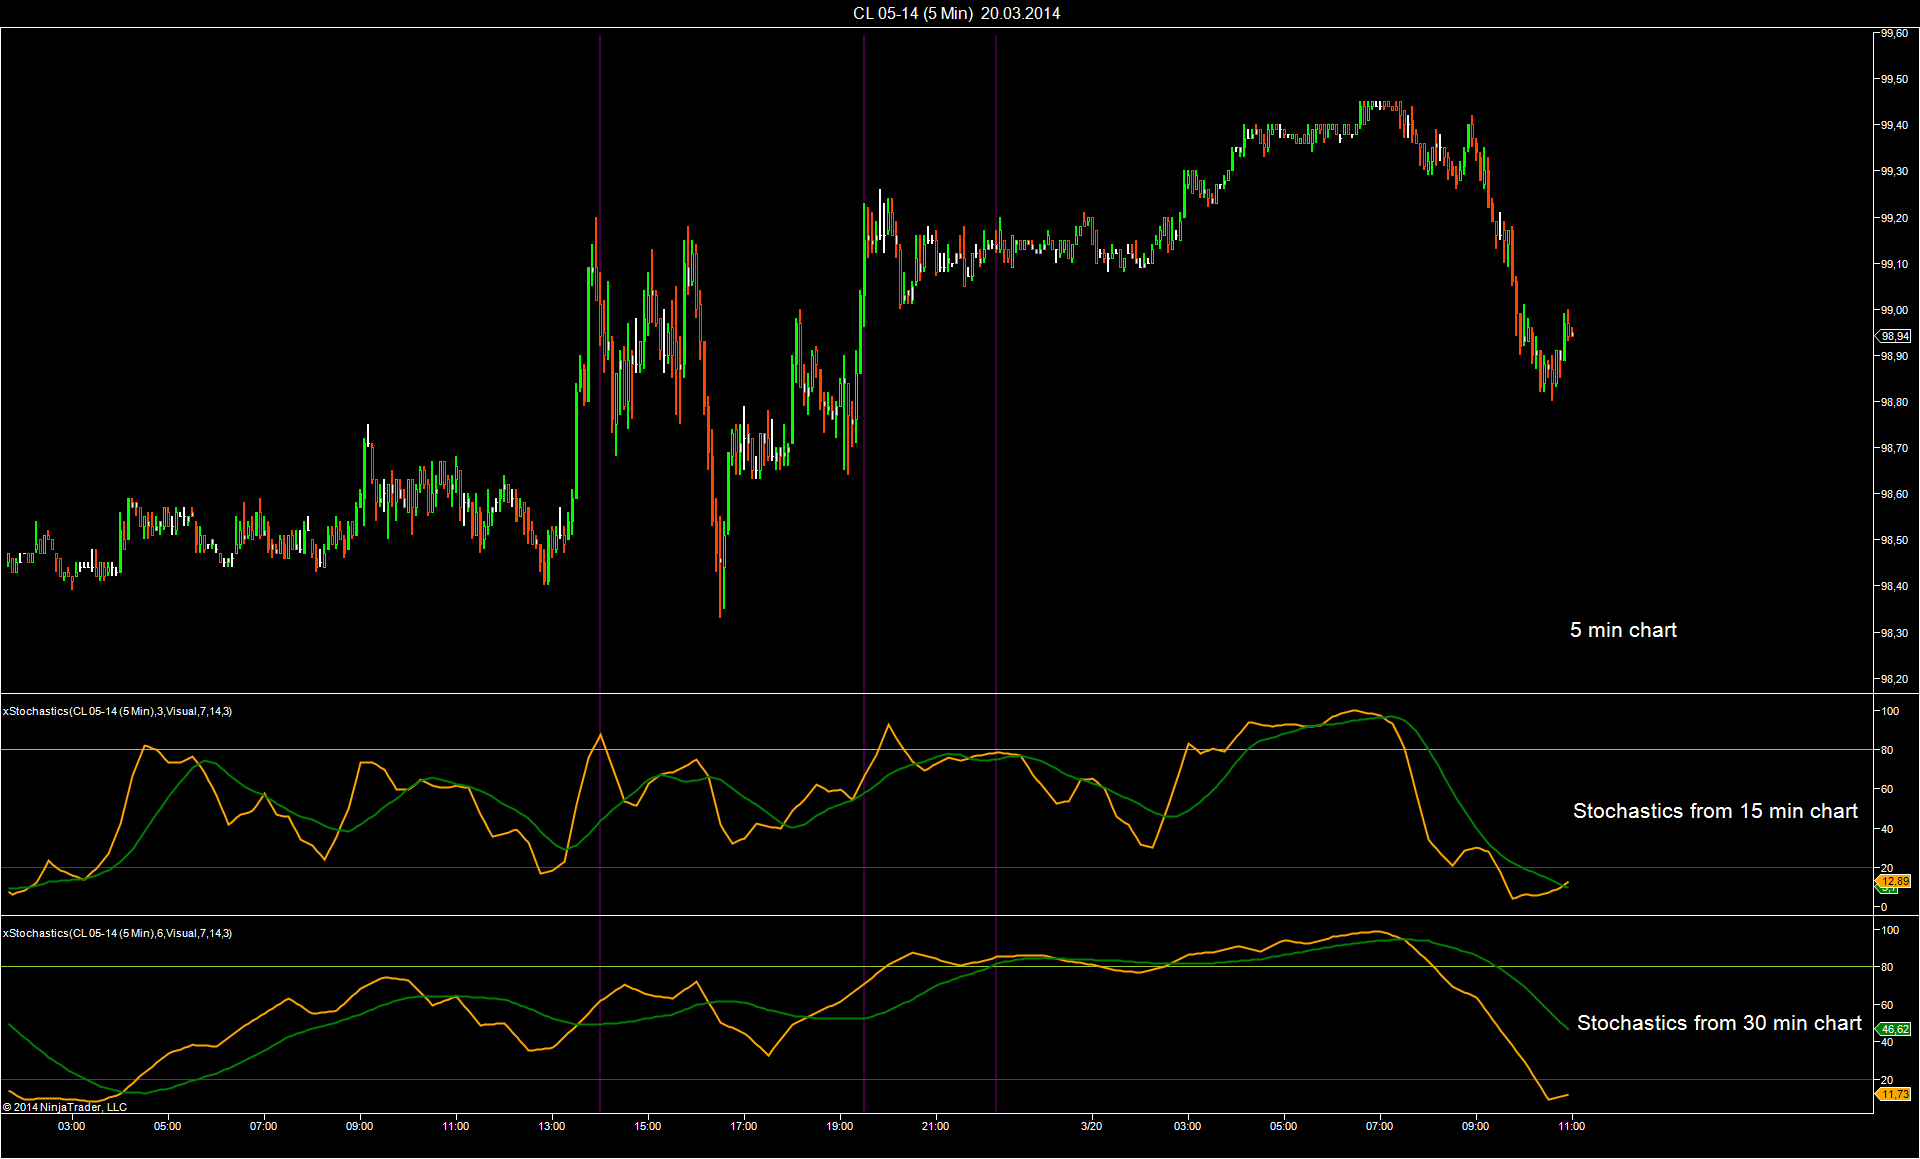The height and width of the screenshot is (1159, 1920).
Task: Click the NinjaTrader copyright text
Action: tap(65, 1107)
